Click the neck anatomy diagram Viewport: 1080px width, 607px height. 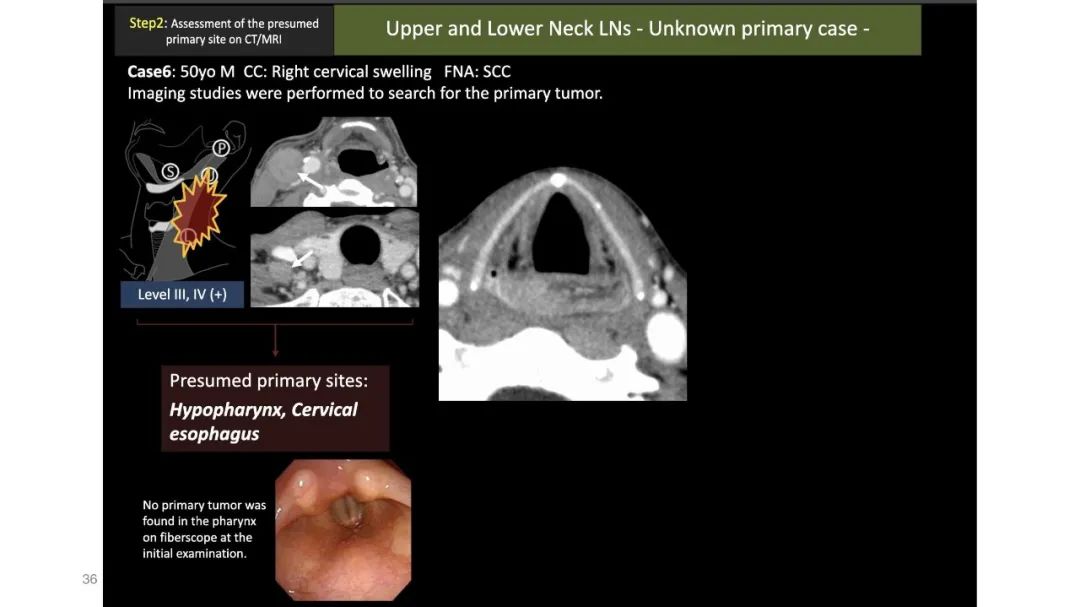185,198
